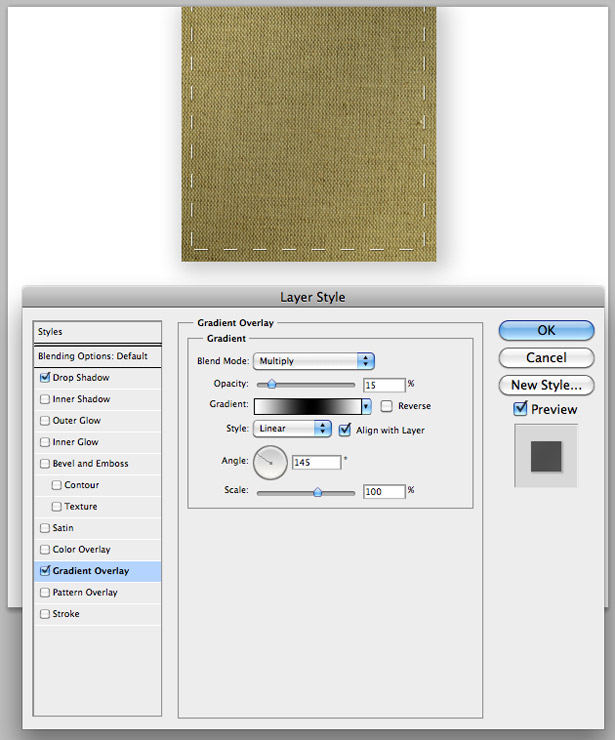Open the Blend Mode Multiply dropdown

click(x=314, y=361)
